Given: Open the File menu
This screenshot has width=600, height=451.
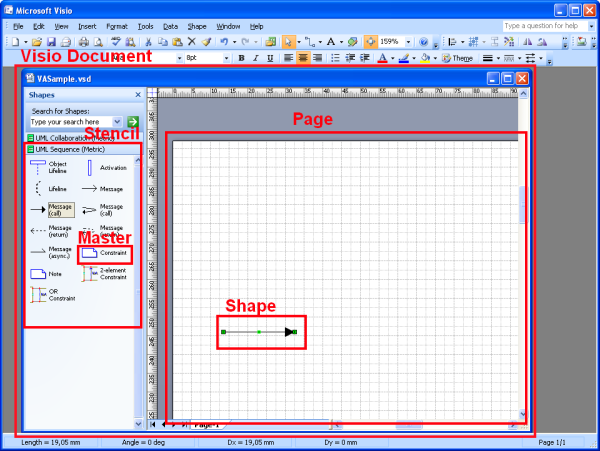Looking at the screenshot, I should click(18, 26).
